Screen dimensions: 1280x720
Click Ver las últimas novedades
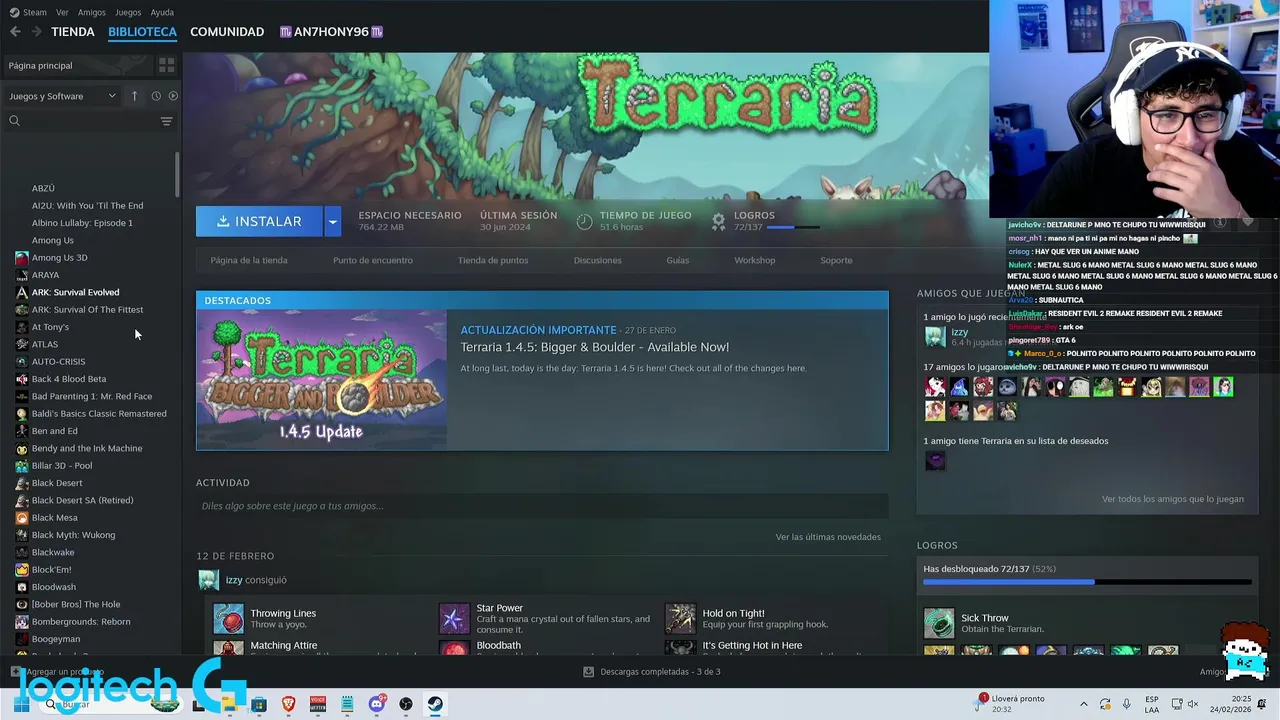(828, 537)
